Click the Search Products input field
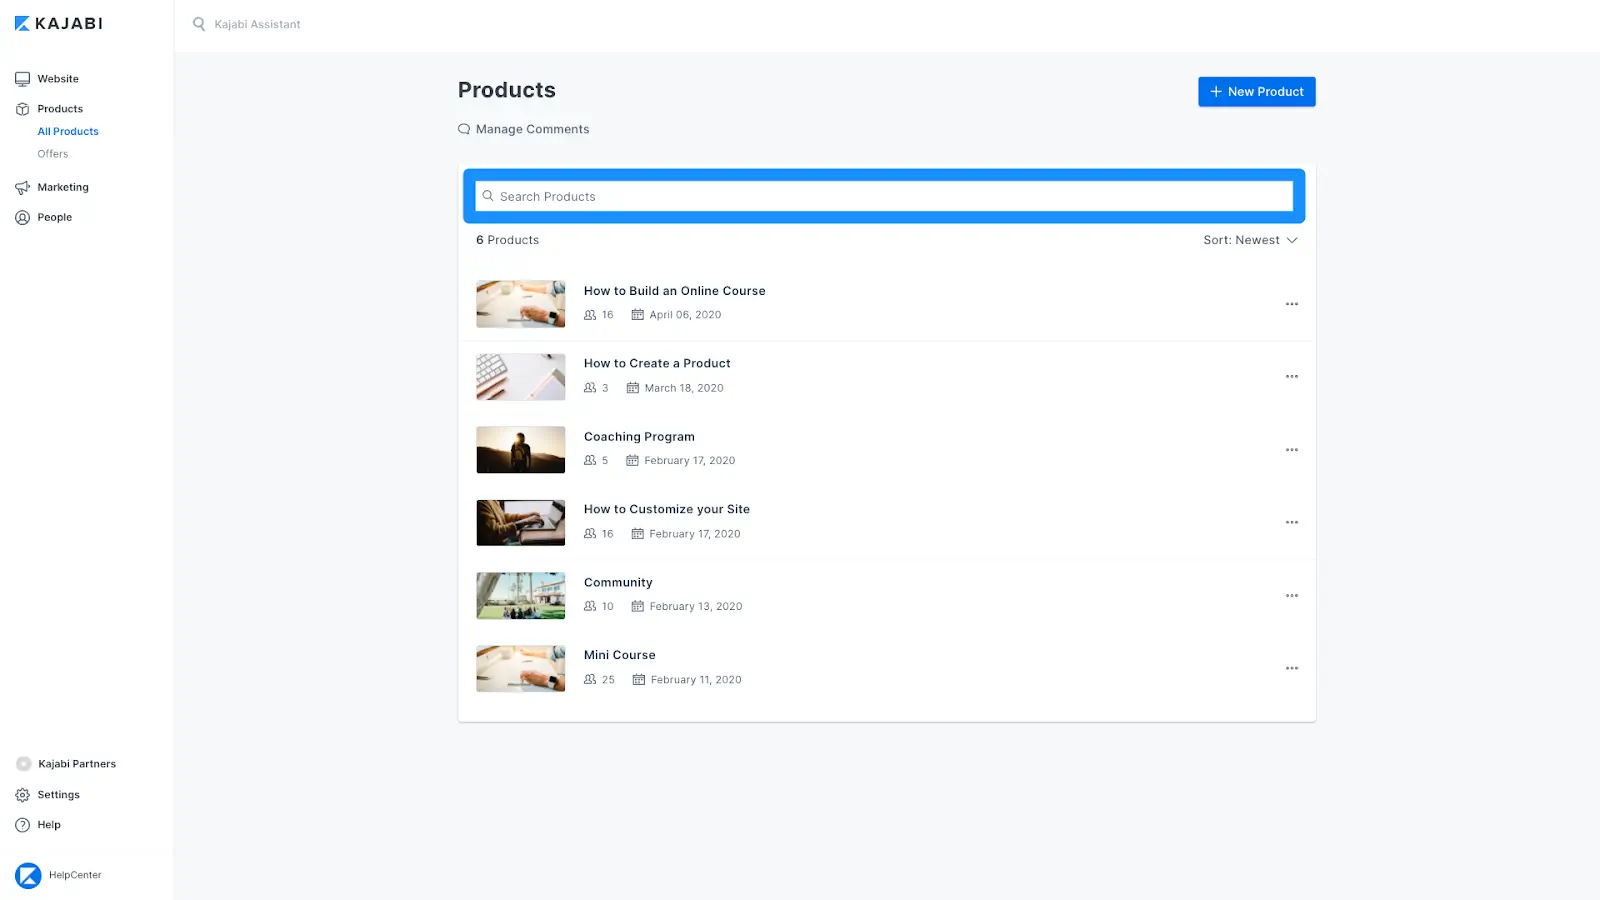This screenshot has width=1600, height=900. (884, 196)
